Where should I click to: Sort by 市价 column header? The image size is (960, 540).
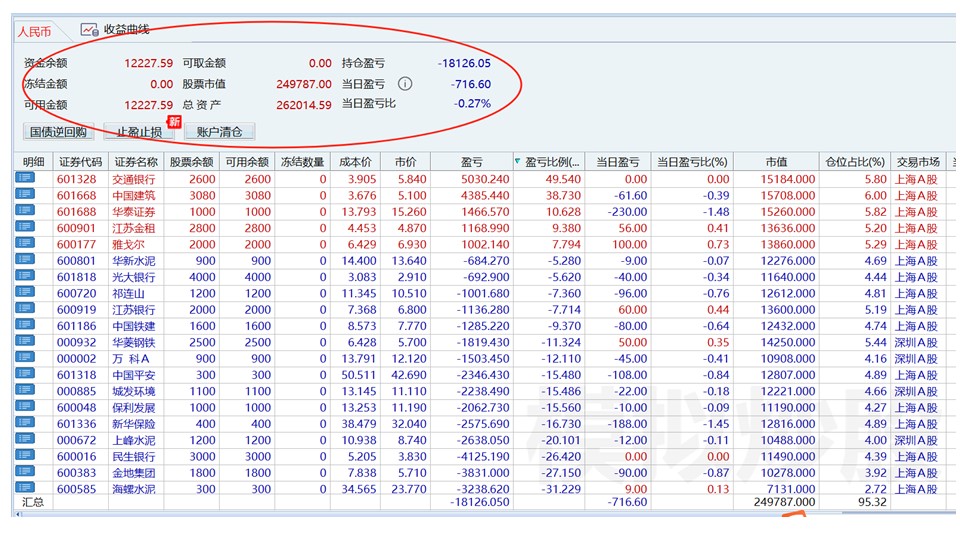[x=405, y=162]
